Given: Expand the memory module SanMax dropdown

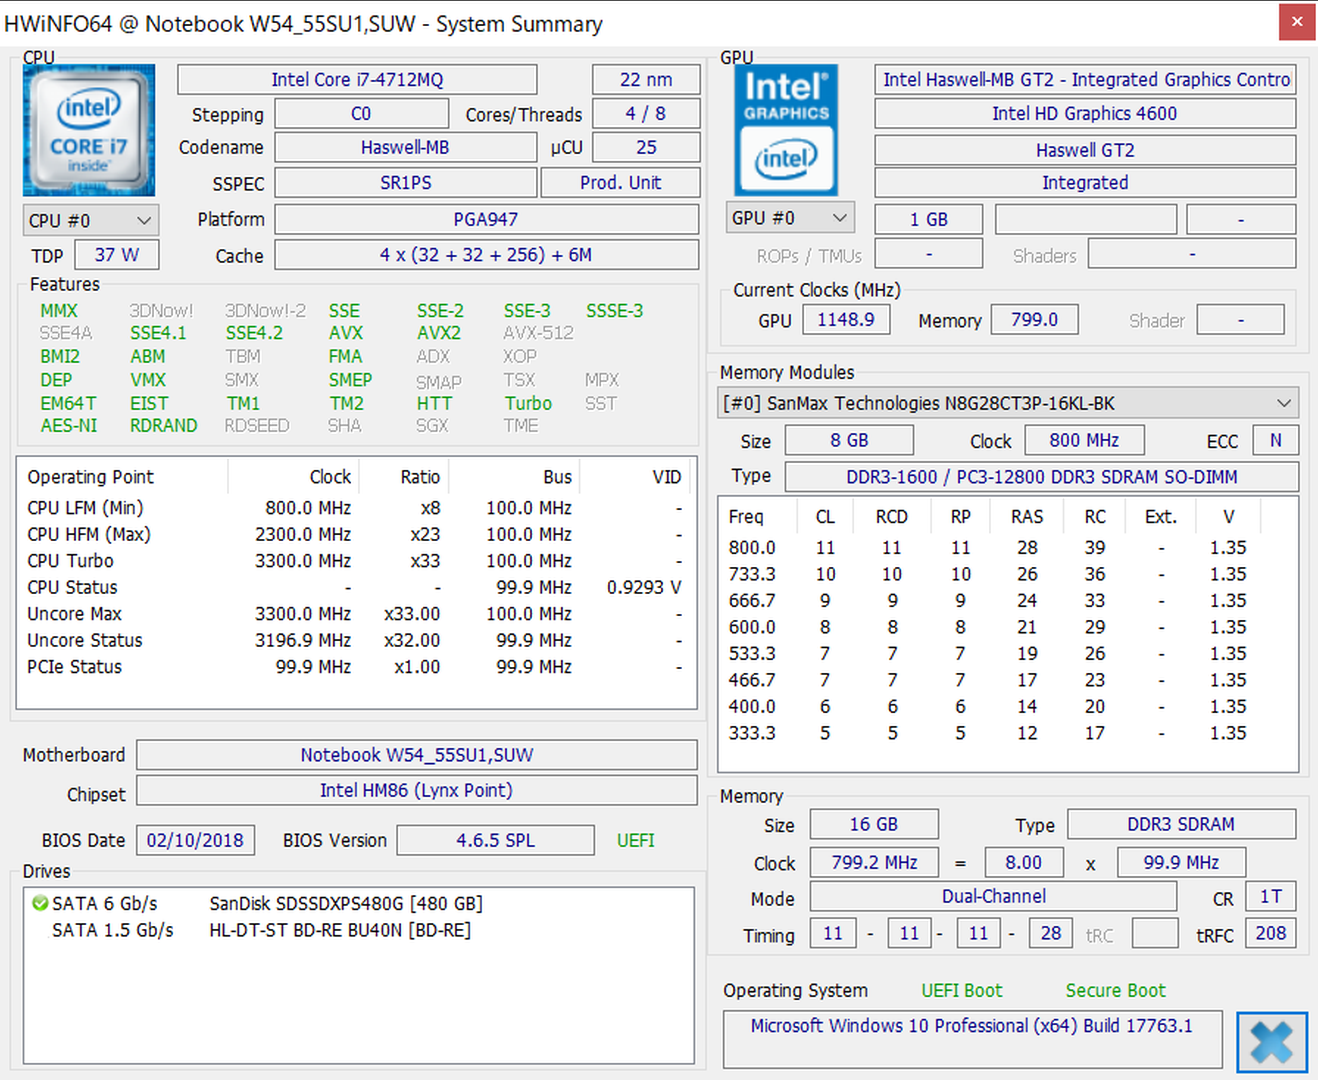Looking at the screenshot, I should (1008, 403).
